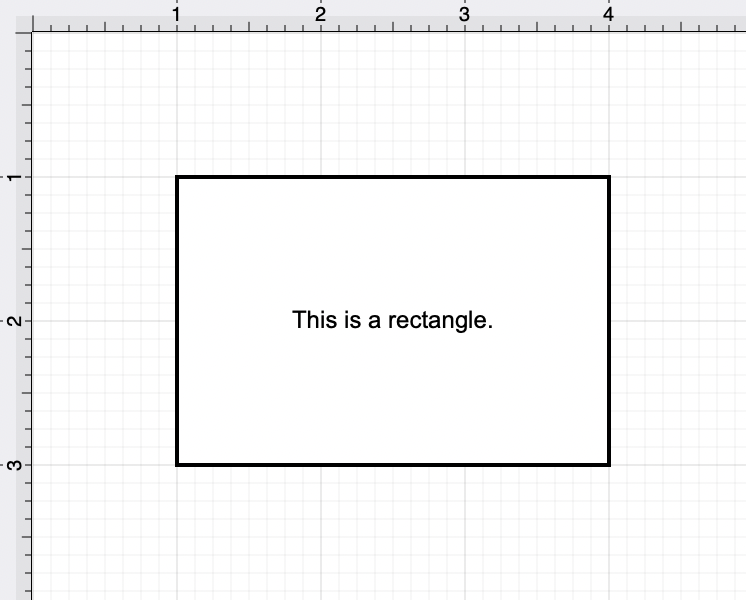Click the vertical ruler's 1 mark
This screenshot has width=746, height=600.
[15, 177]
